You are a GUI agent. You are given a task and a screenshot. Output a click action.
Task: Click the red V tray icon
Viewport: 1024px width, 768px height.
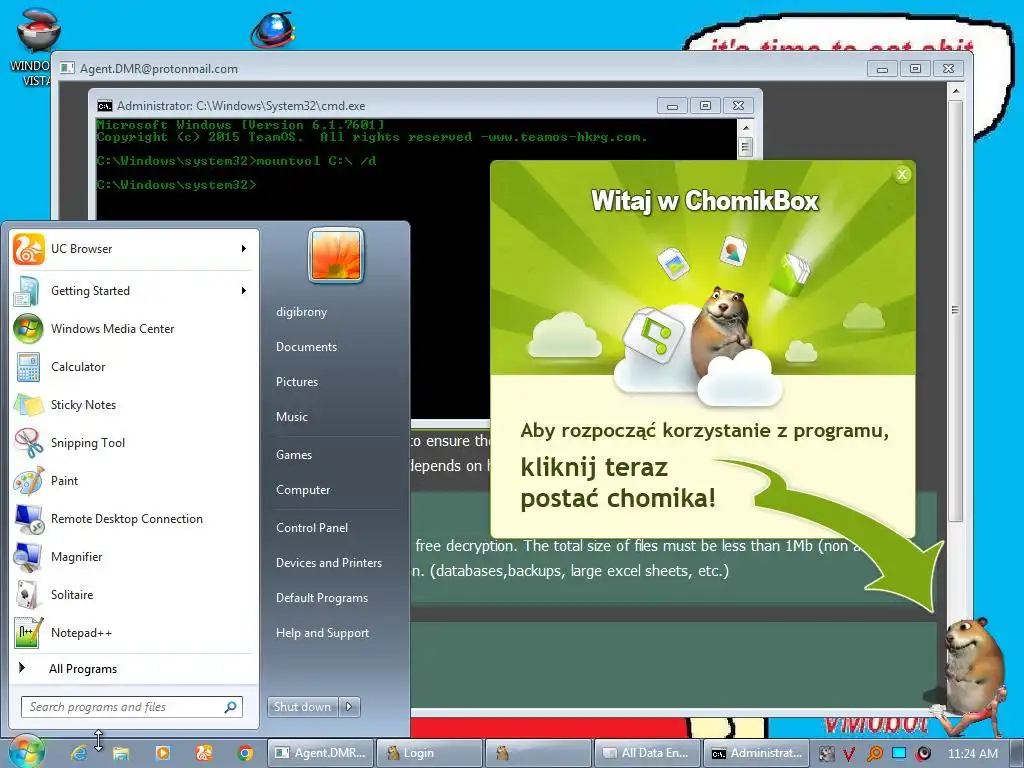849,754
